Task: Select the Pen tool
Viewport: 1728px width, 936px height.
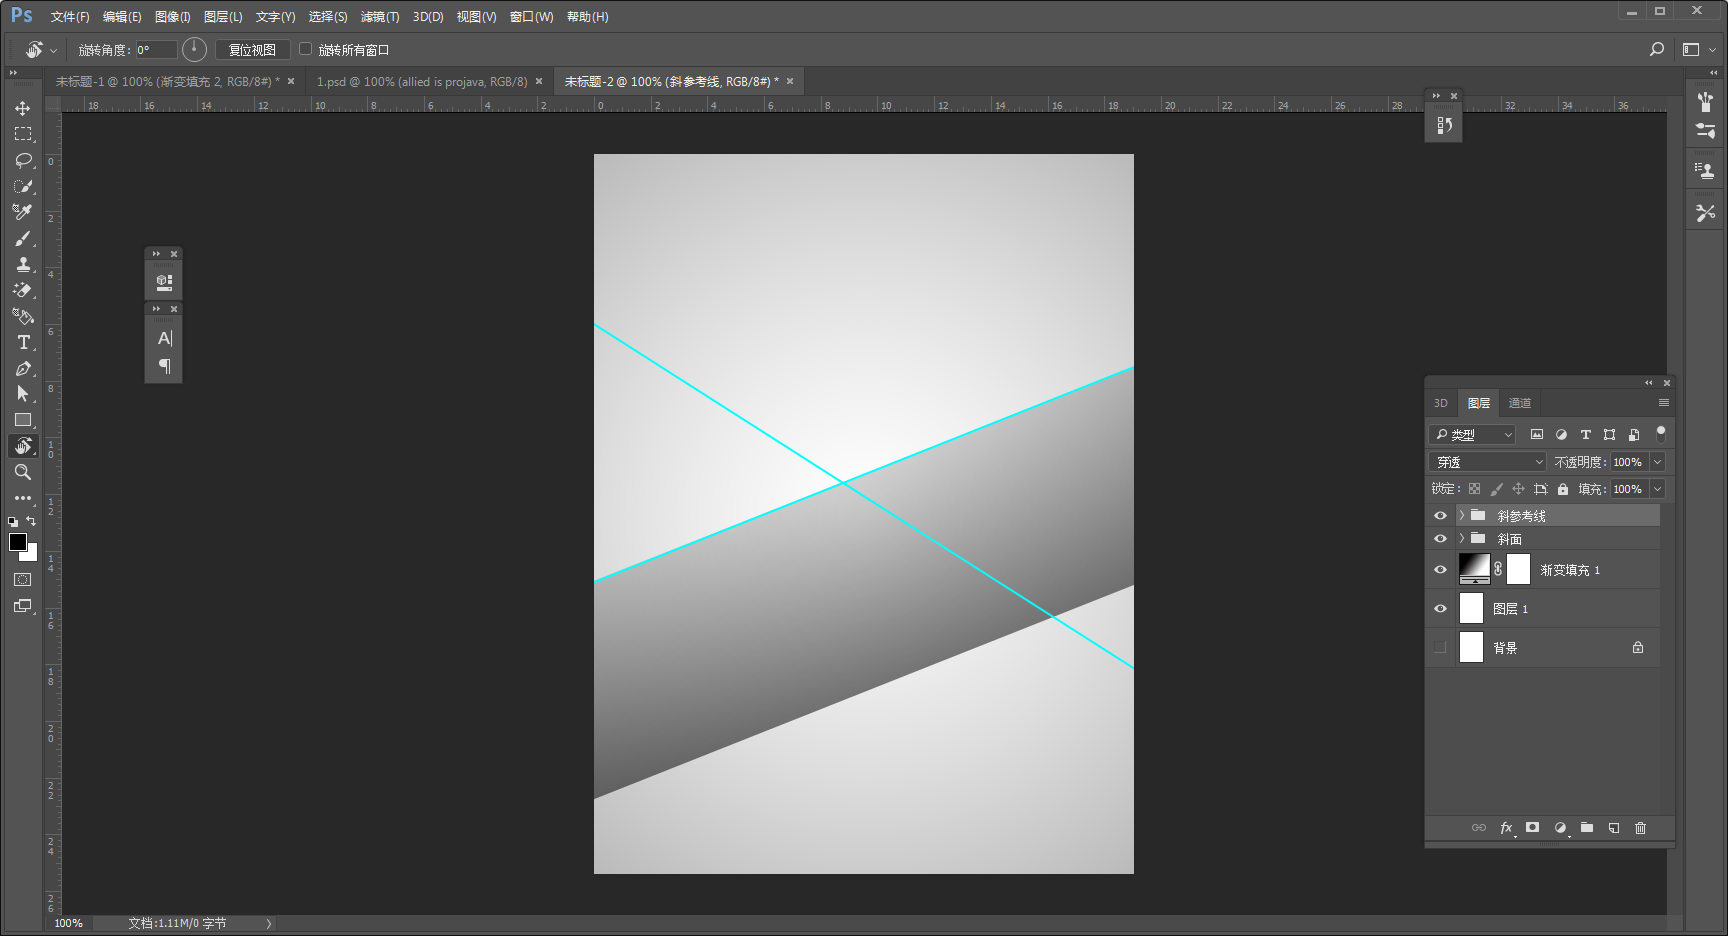Action: point(23,368)
